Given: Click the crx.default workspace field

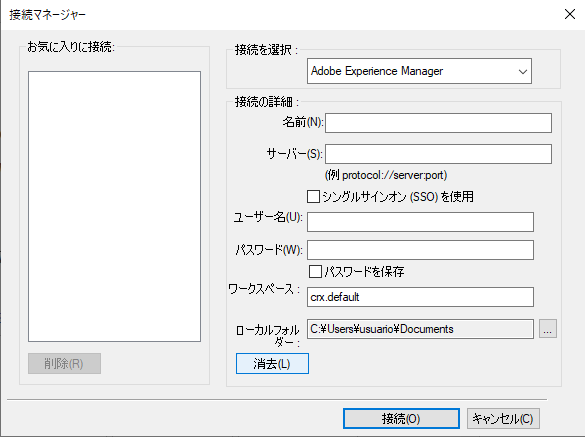Looking at the screenshot, I should (x=420, y=297).
